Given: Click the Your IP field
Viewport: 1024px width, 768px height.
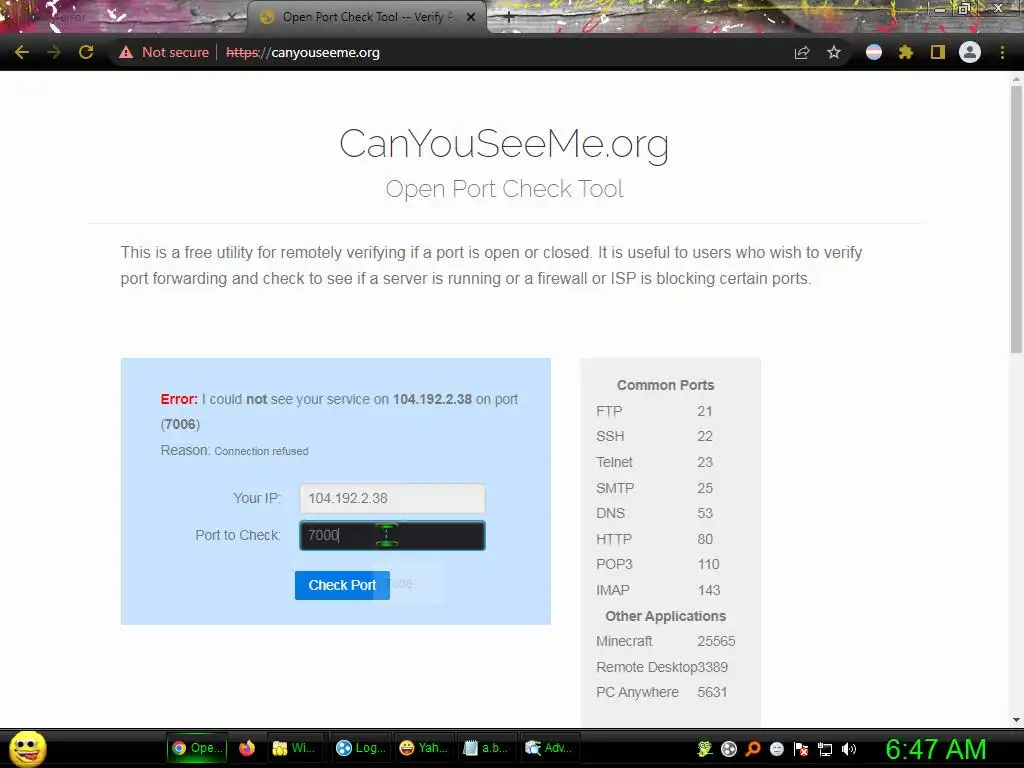Looking at the screenshot, I should (392, 498).
